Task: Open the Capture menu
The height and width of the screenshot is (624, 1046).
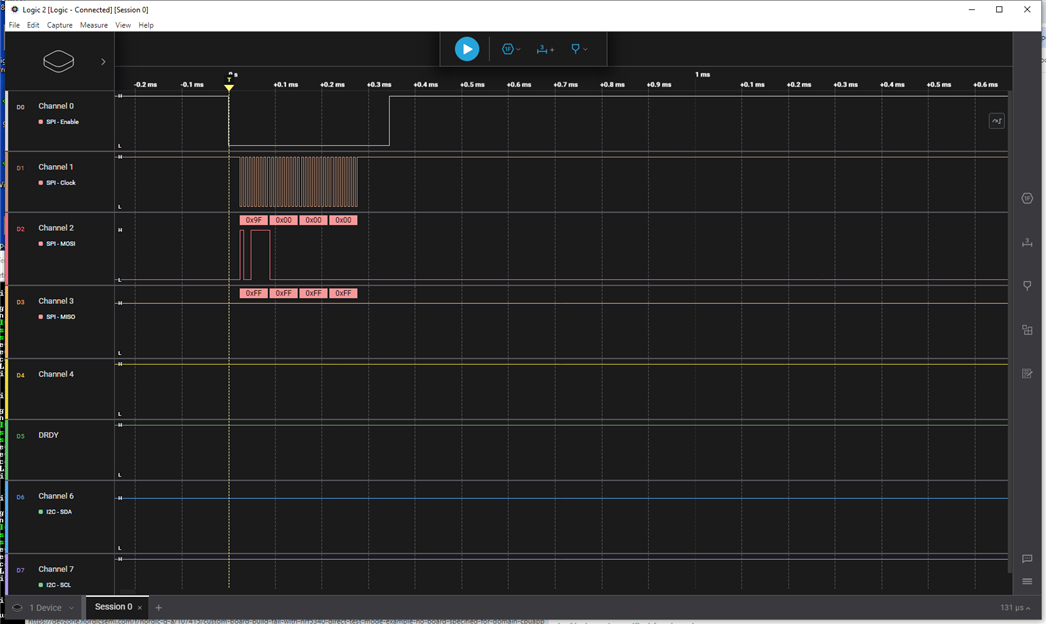Action: [59, 25]
